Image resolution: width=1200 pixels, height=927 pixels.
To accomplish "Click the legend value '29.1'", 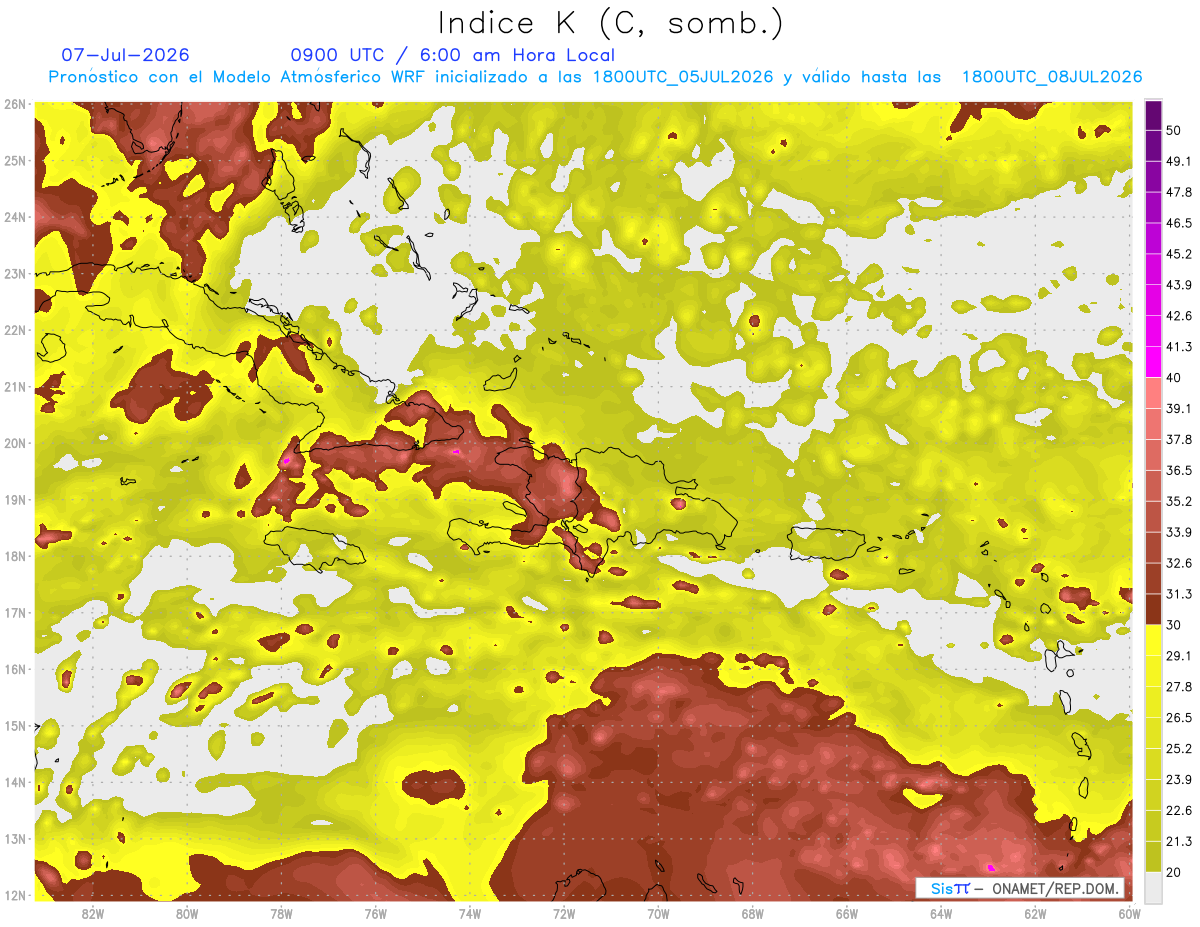I will pyautogui.click(x=1179, y=656).
